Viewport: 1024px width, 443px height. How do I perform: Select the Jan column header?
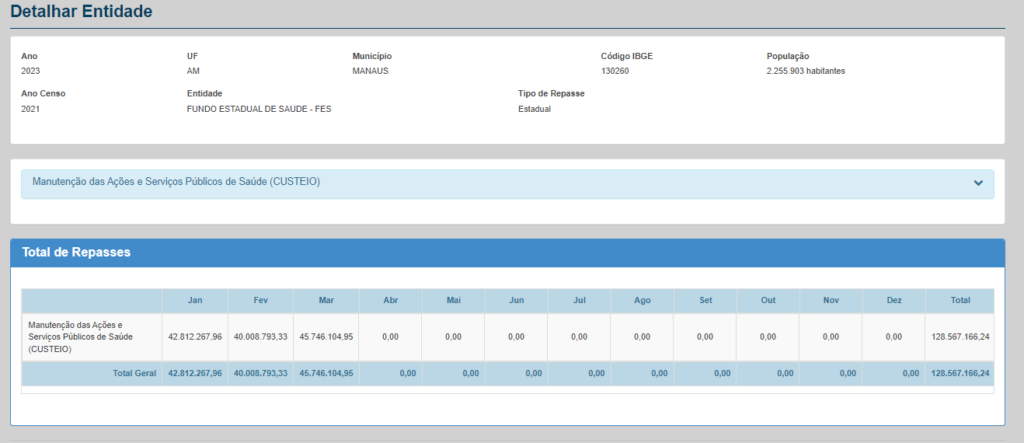[x=194, y=300]
